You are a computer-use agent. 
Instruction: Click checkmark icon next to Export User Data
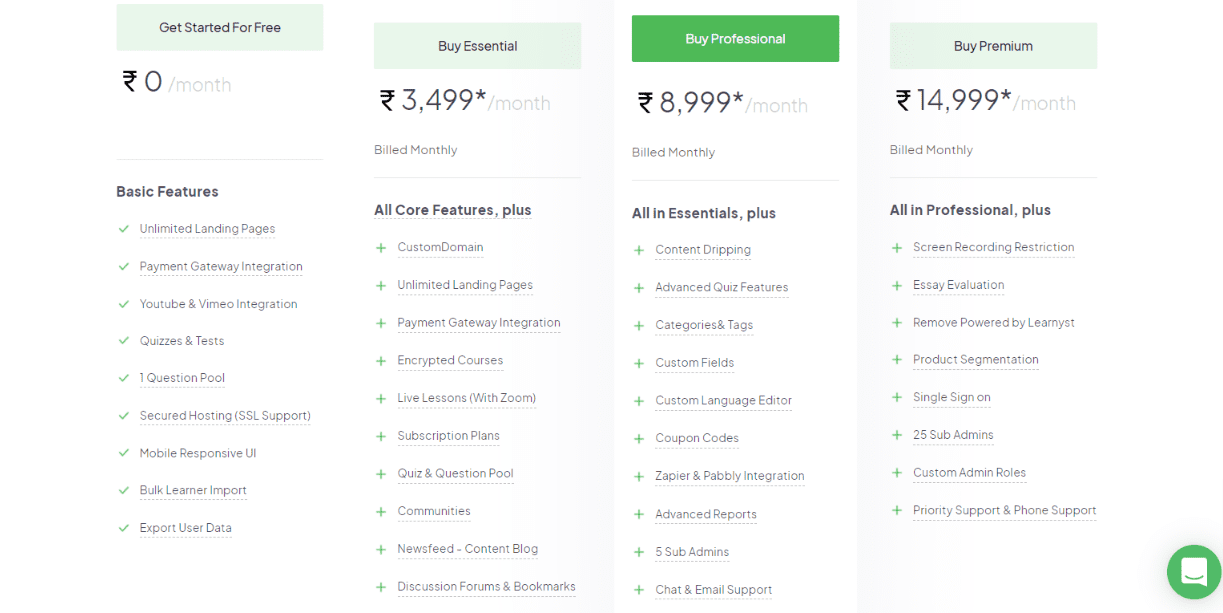coord(124,528)
